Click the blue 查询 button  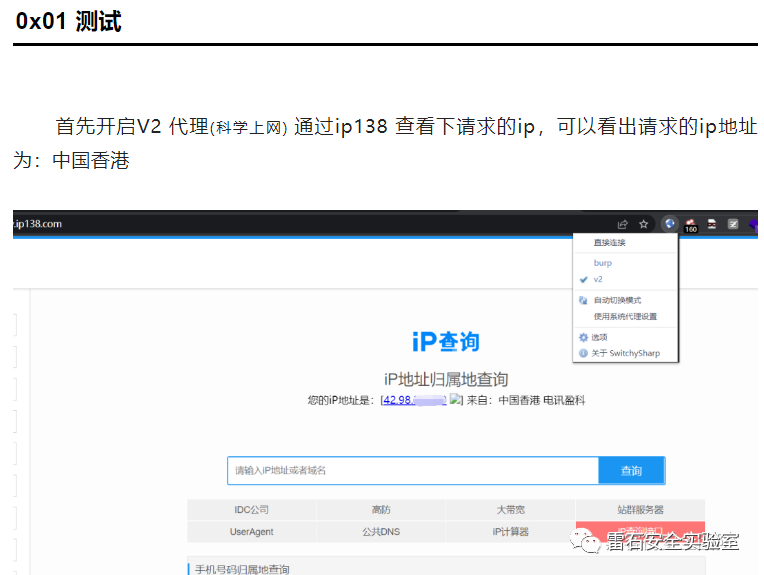631,471
